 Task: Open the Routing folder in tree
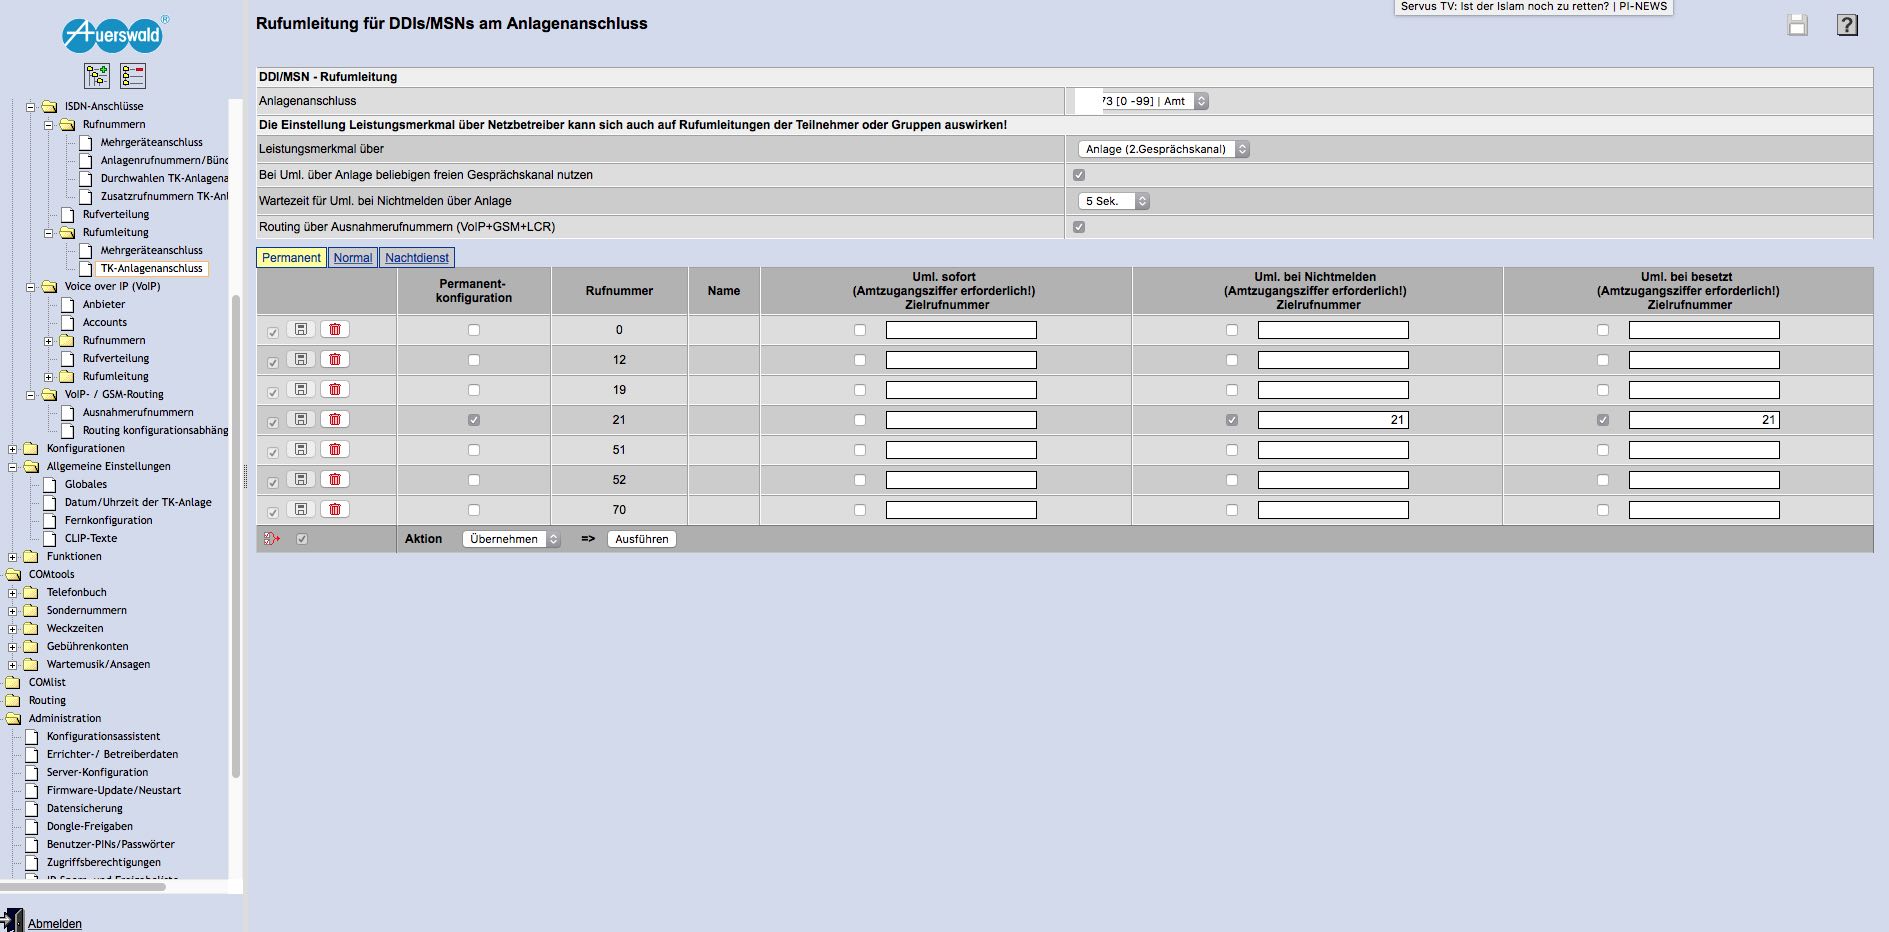[47, 700]
